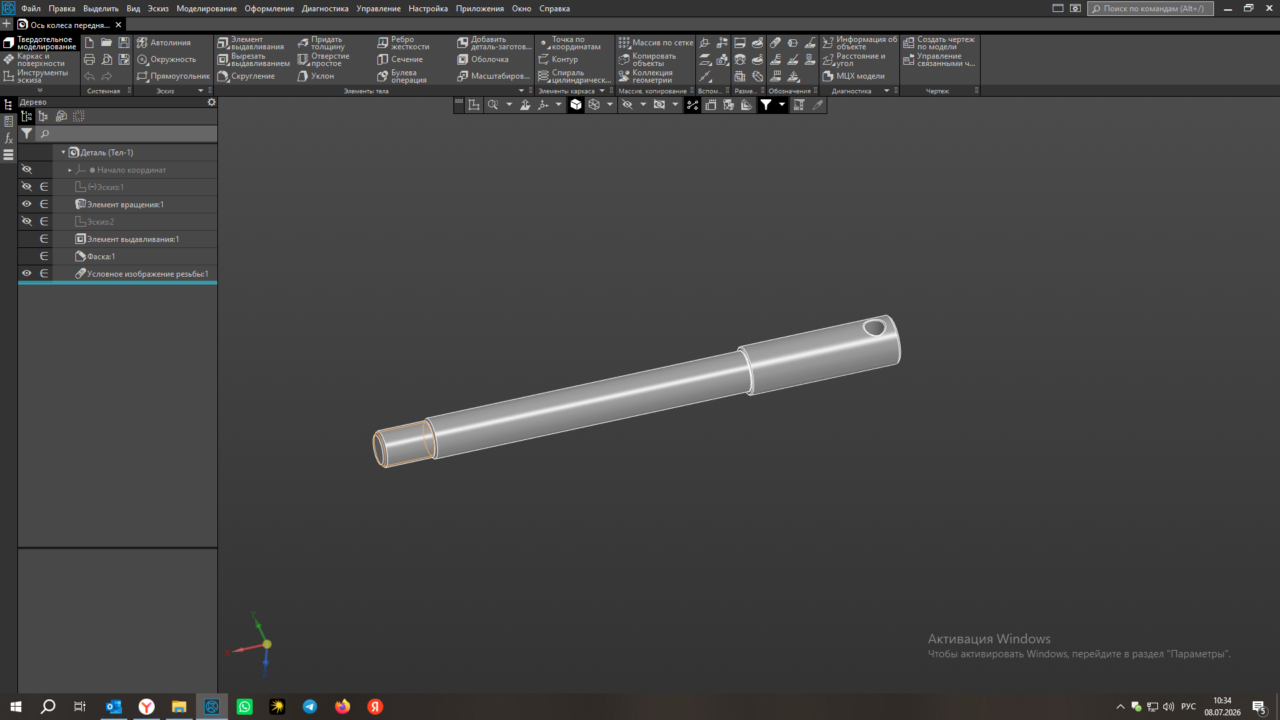This screenshot has height=720, width=1280.
Task: Click the Контур tool
Action: click(x=558, y=59)
